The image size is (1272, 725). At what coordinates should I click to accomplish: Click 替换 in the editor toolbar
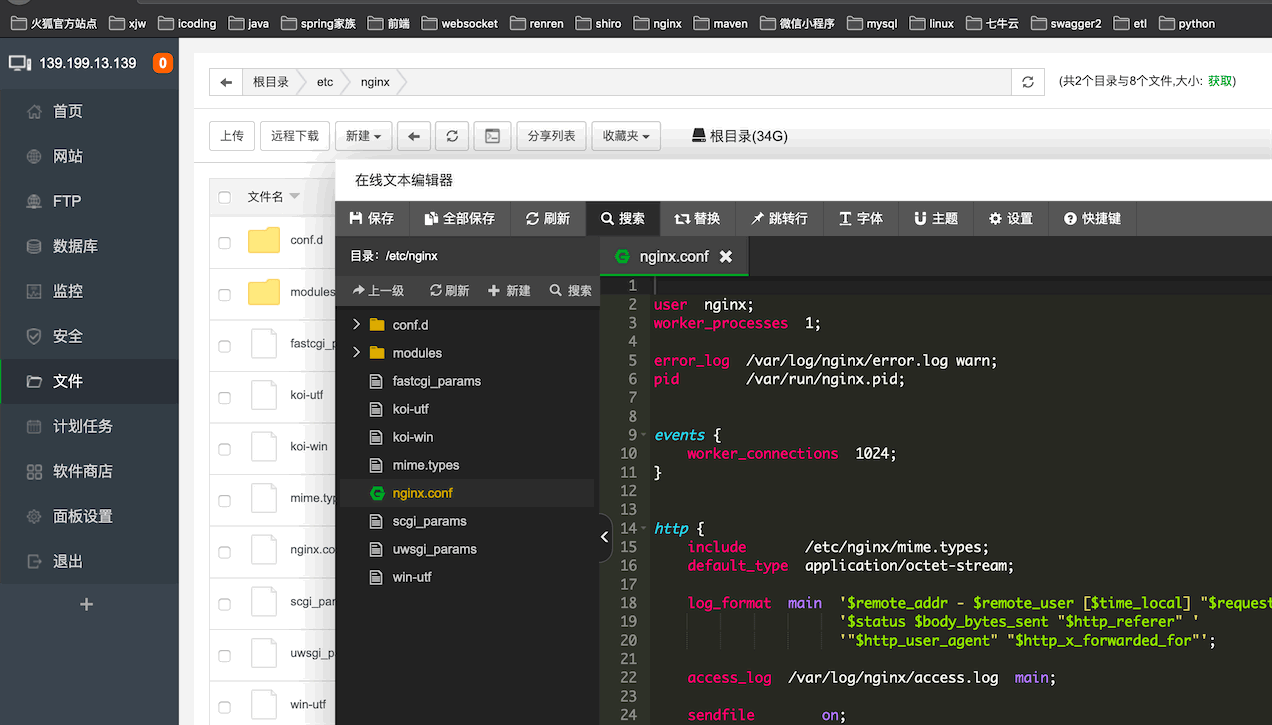(x=697, y=218)
